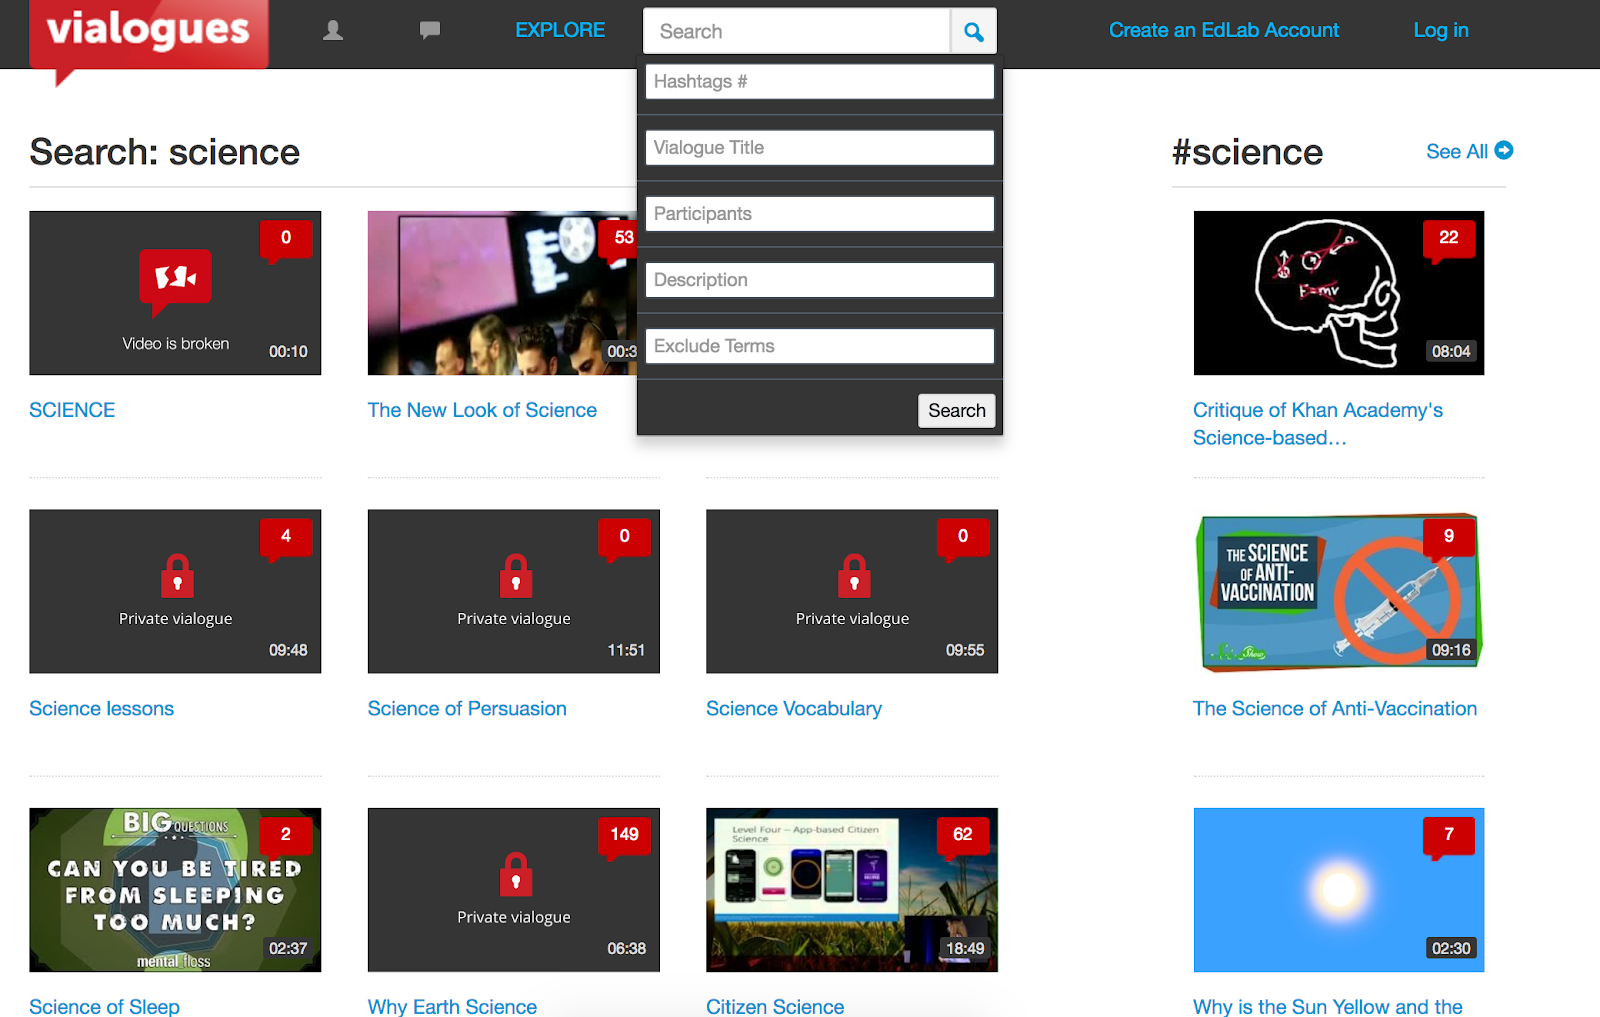Click the Anti-Vaccination video thumbnail
Image resolution: width=1600 pixels, height=1017 pixels.
pos(1339,591)
